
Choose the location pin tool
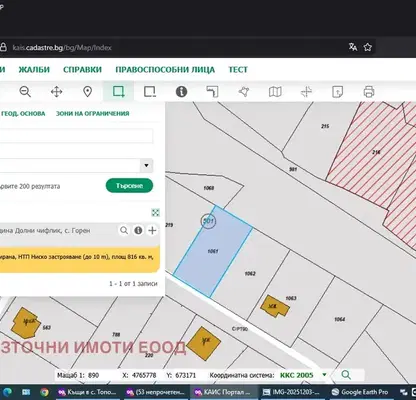[x=87, y=91]
